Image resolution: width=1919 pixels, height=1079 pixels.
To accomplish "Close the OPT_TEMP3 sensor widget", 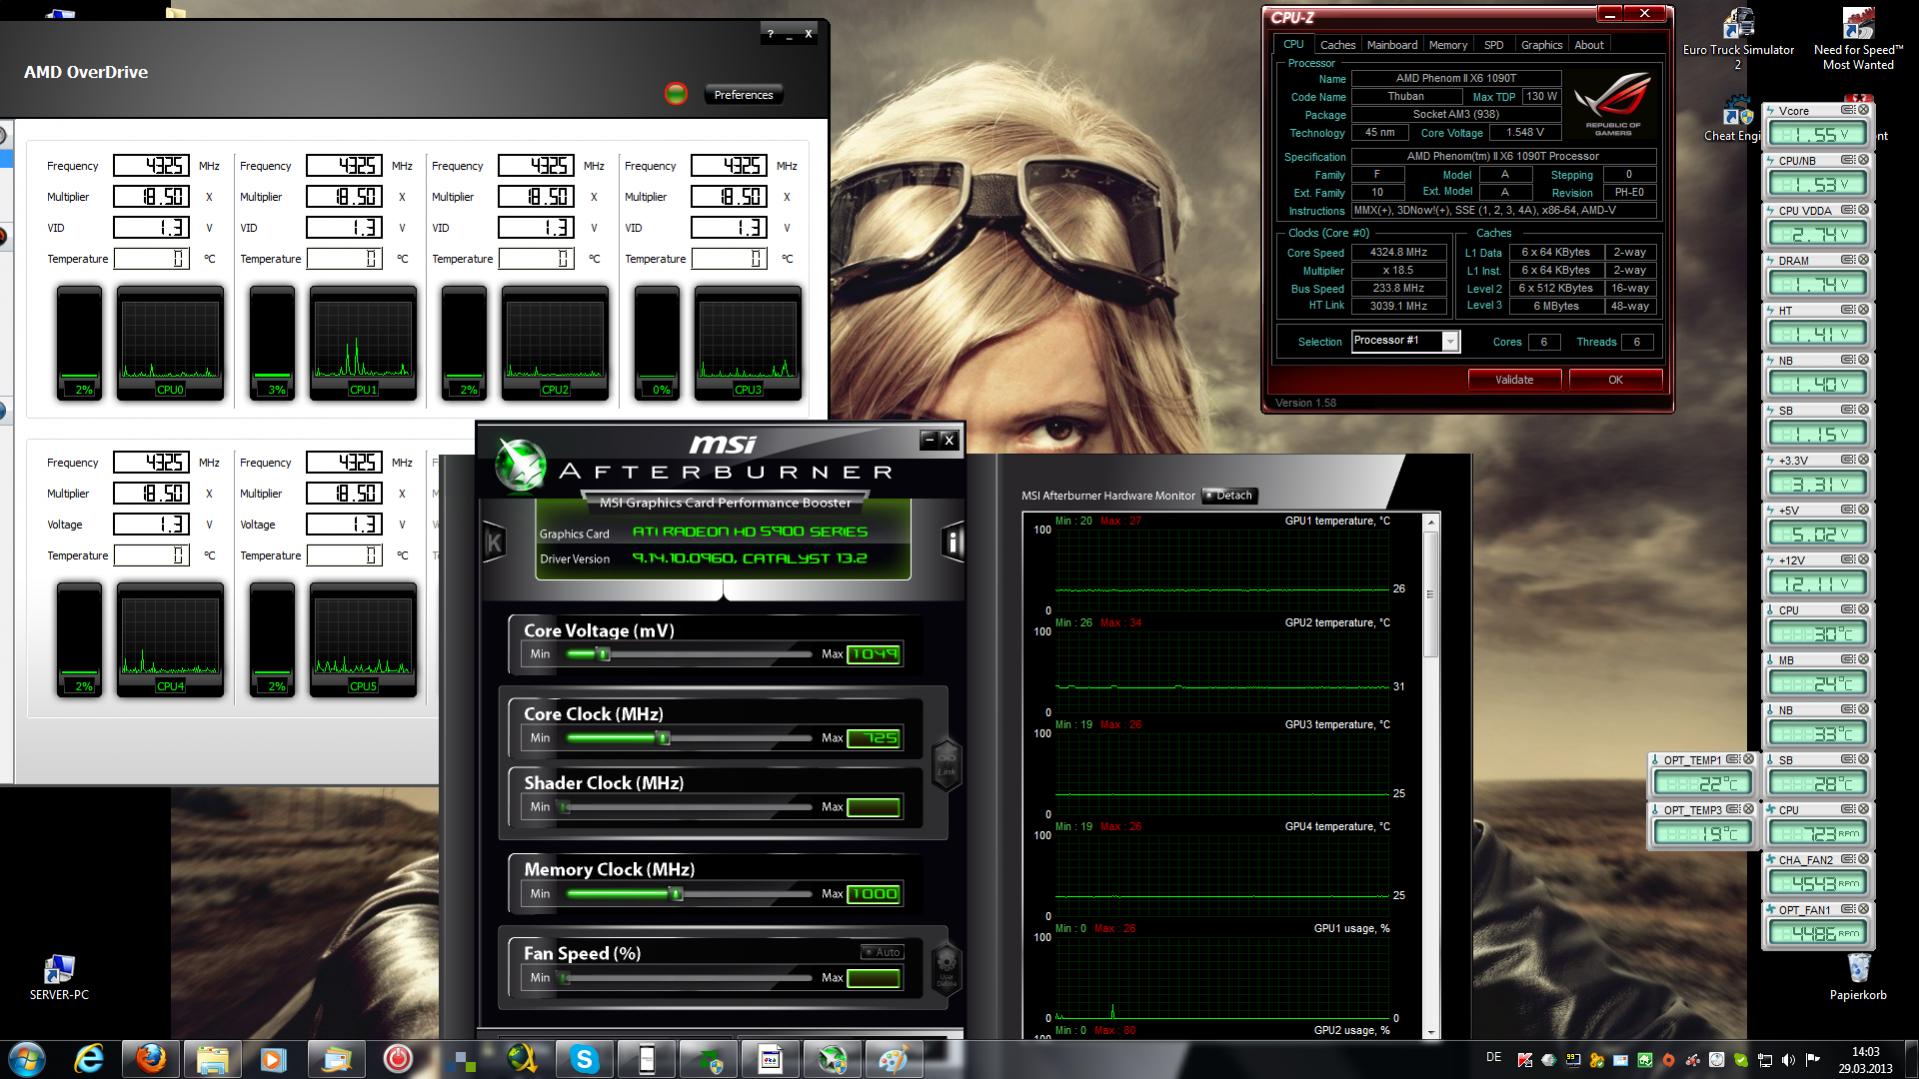I will (x=1748, y=810).
